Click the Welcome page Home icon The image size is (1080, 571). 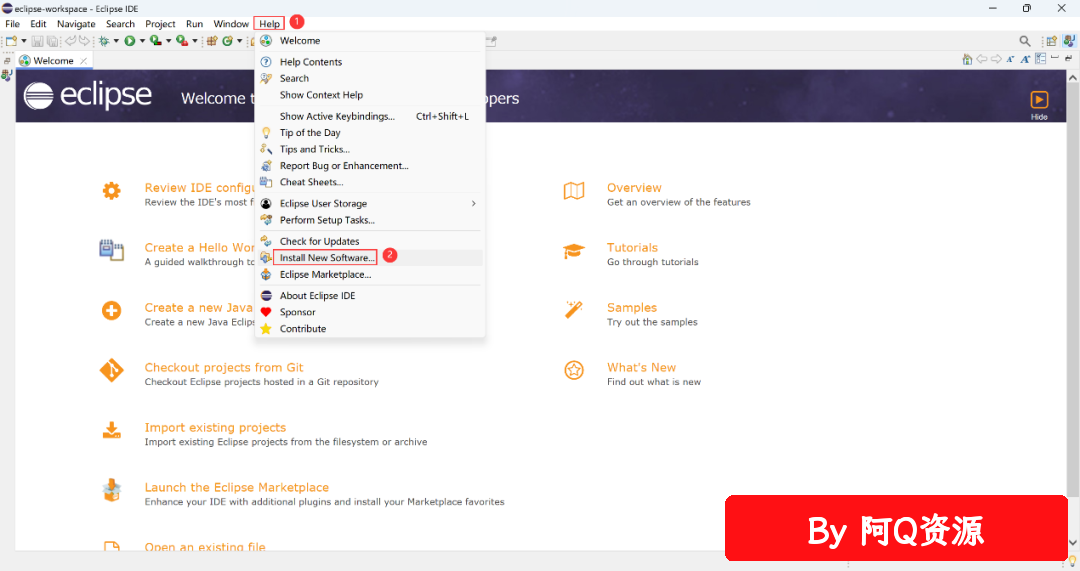[x=967, y=59]
